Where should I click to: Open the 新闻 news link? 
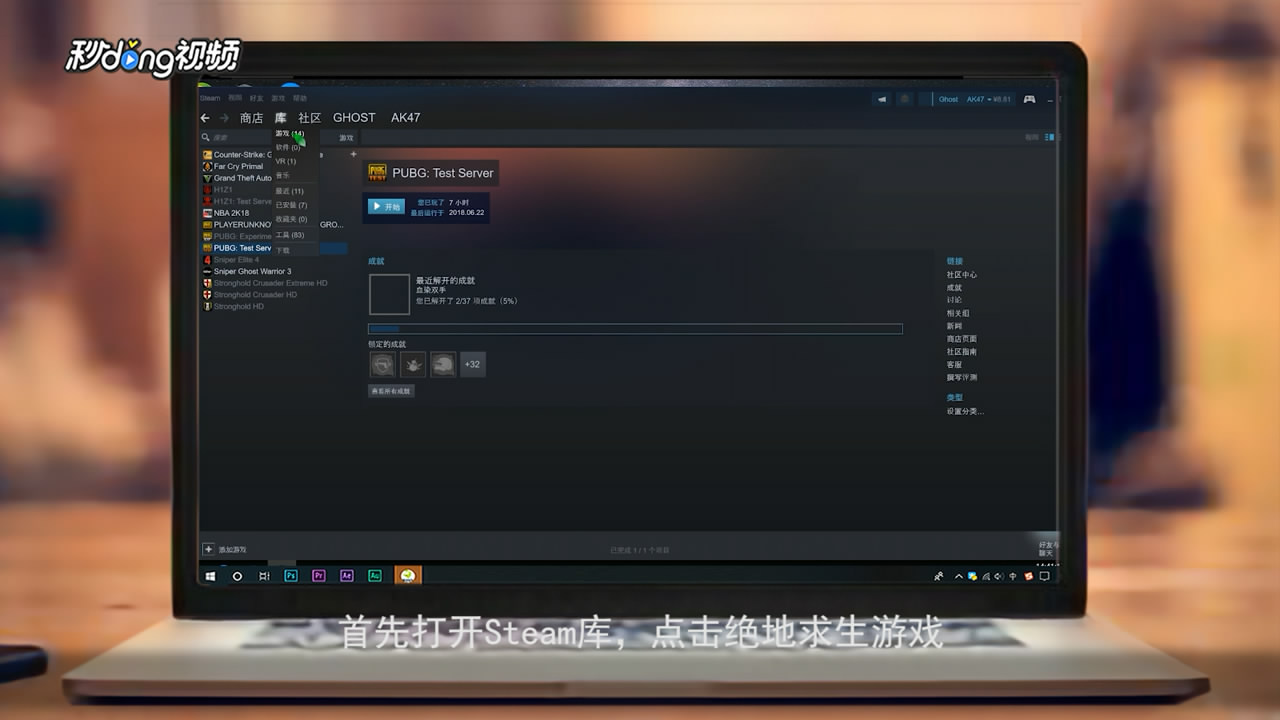(x=954, y=326)
